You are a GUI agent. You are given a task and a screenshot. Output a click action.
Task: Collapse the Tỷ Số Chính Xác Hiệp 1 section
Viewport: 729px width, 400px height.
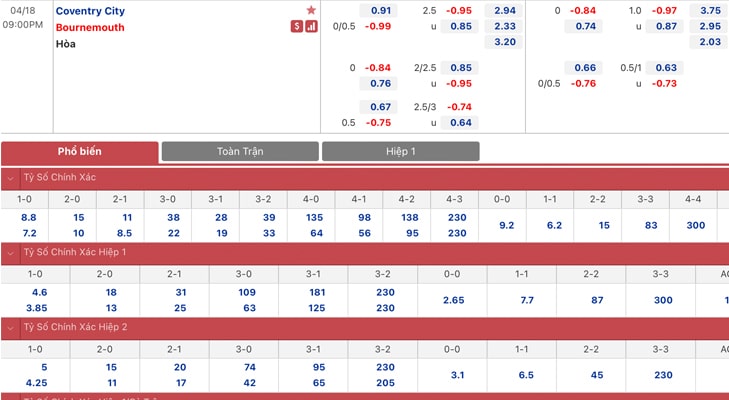click(x=10, y=253)
